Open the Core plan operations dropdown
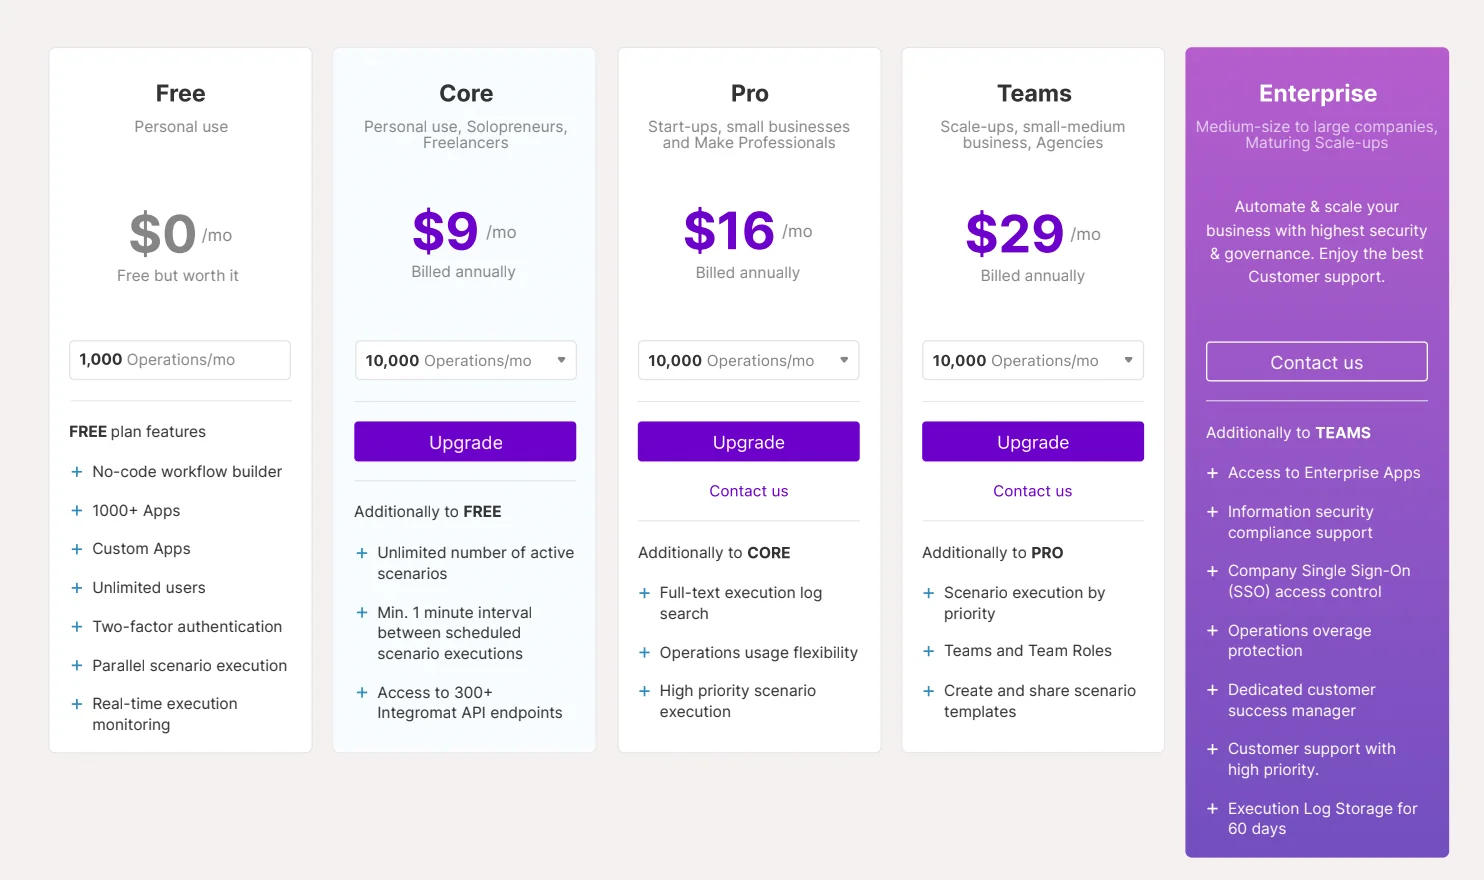 [x=465, y=361]
